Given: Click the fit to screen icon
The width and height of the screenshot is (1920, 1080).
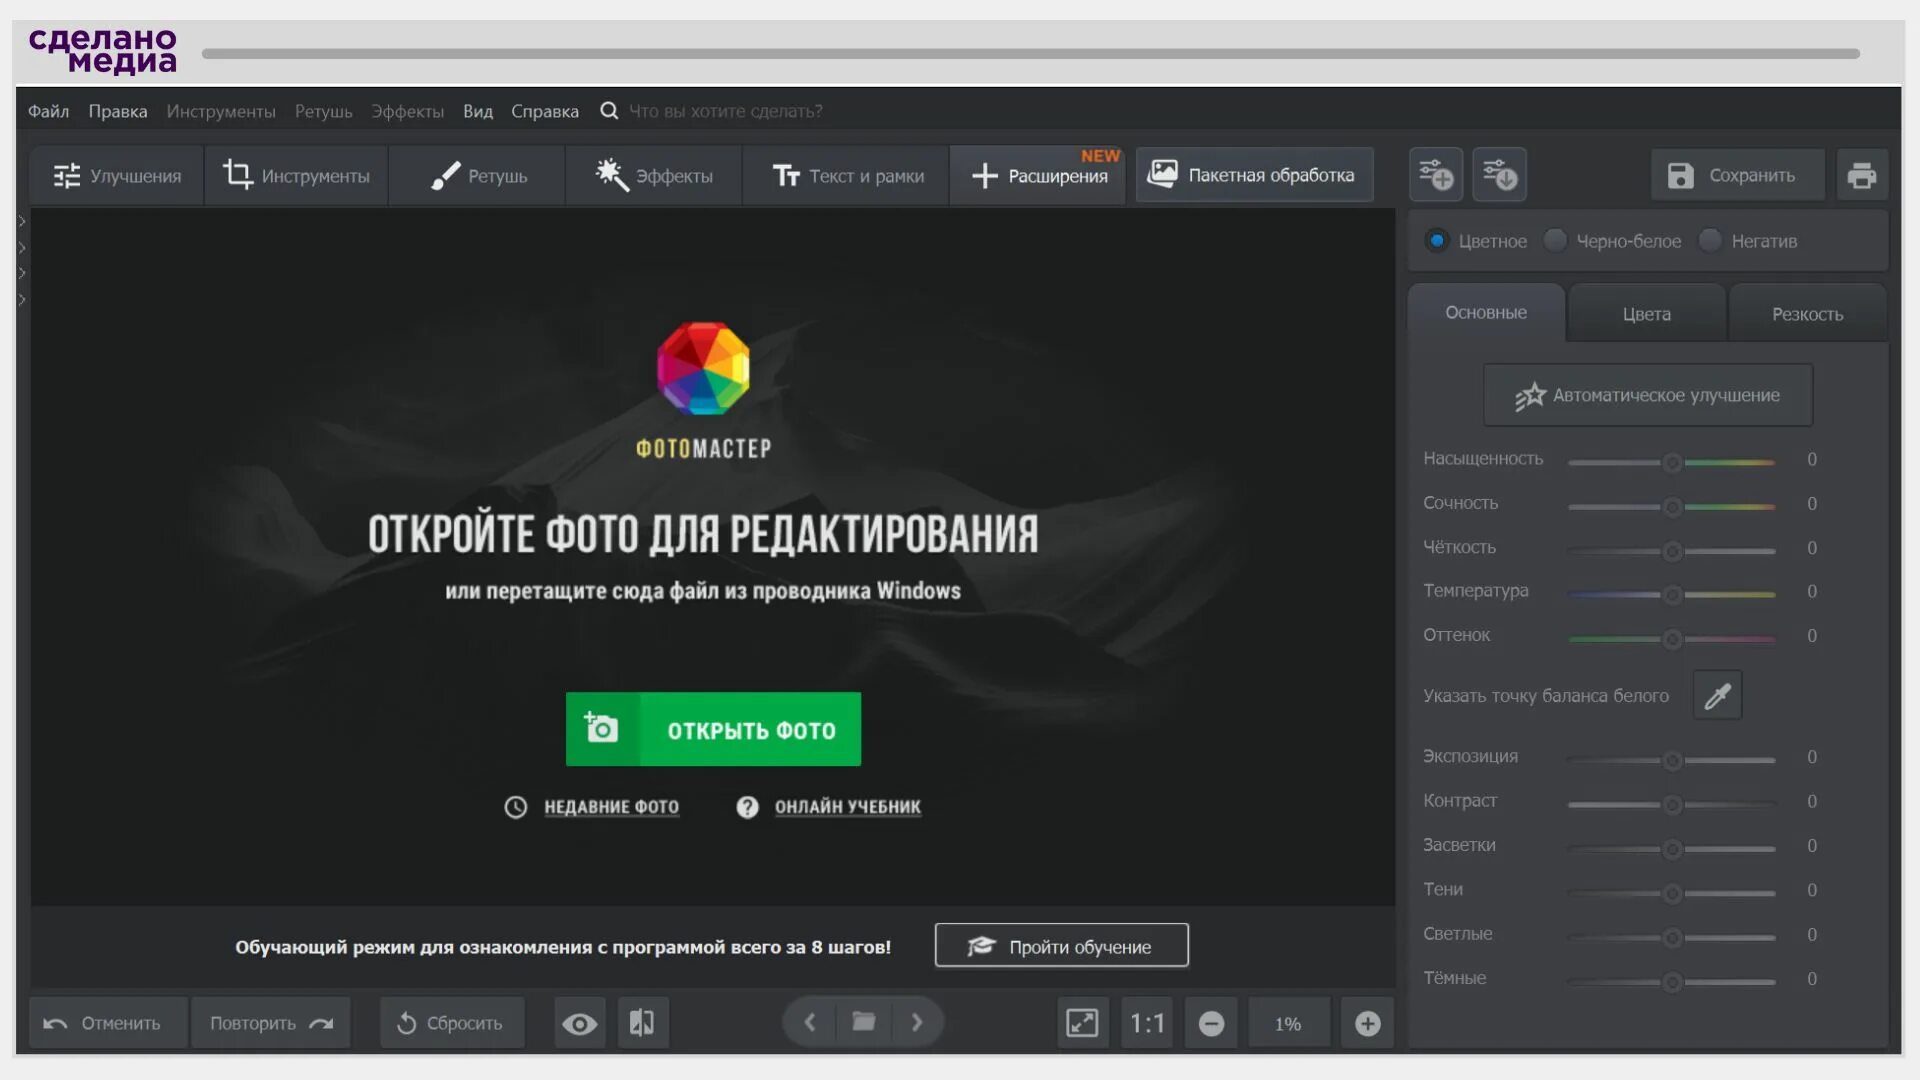Looking at the screenshot, I should click(x=1083, y=1023).
